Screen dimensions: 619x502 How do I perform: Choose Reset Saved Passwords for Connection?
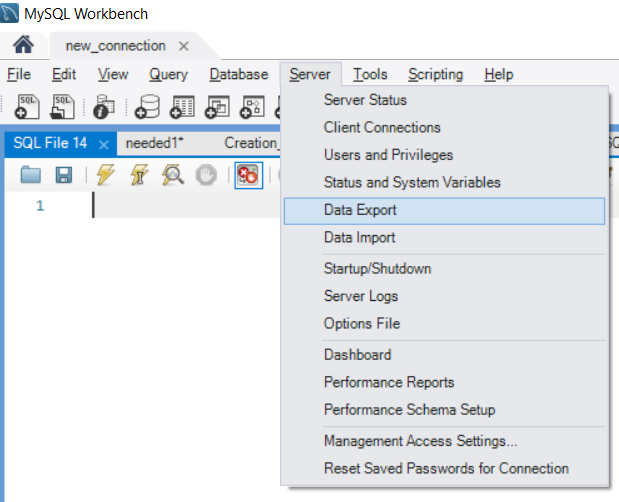coord(444,468)
